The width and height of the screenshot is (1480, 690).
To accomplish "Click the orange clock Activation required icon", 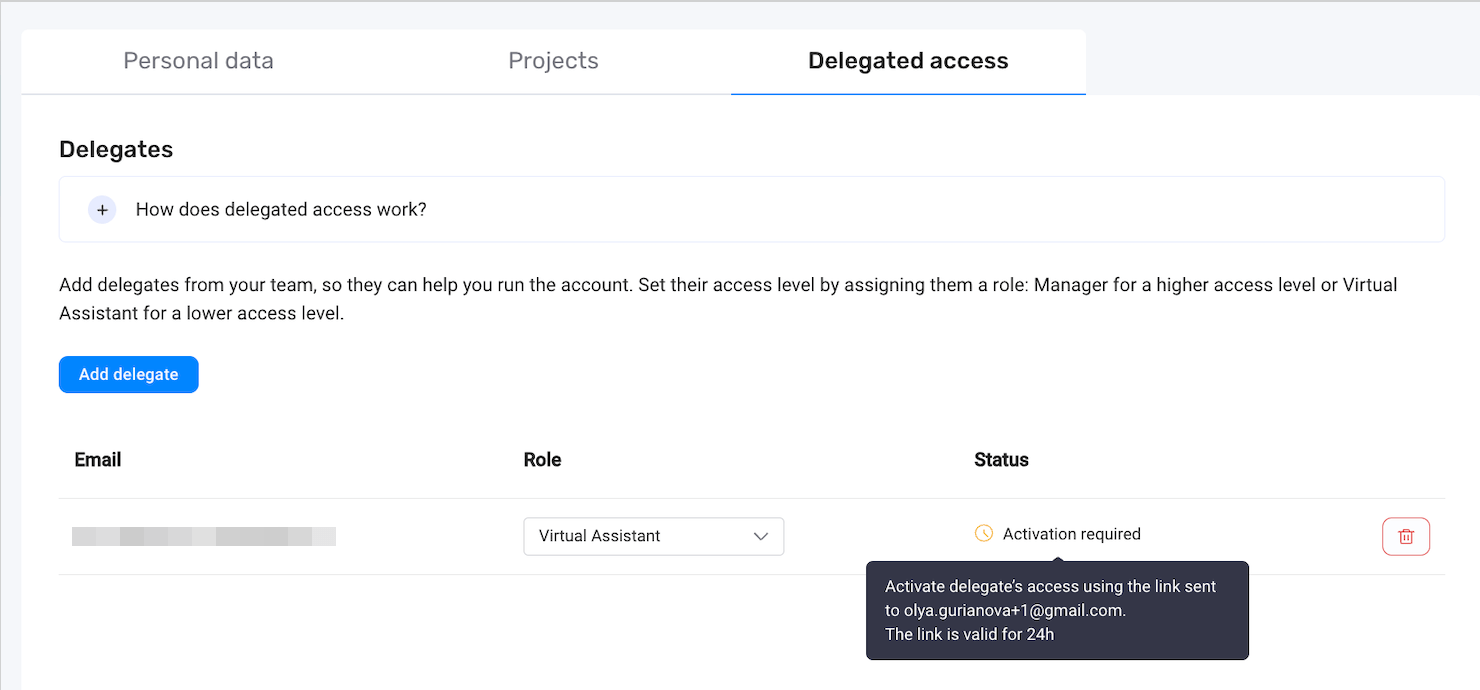I will coord(982,534).
